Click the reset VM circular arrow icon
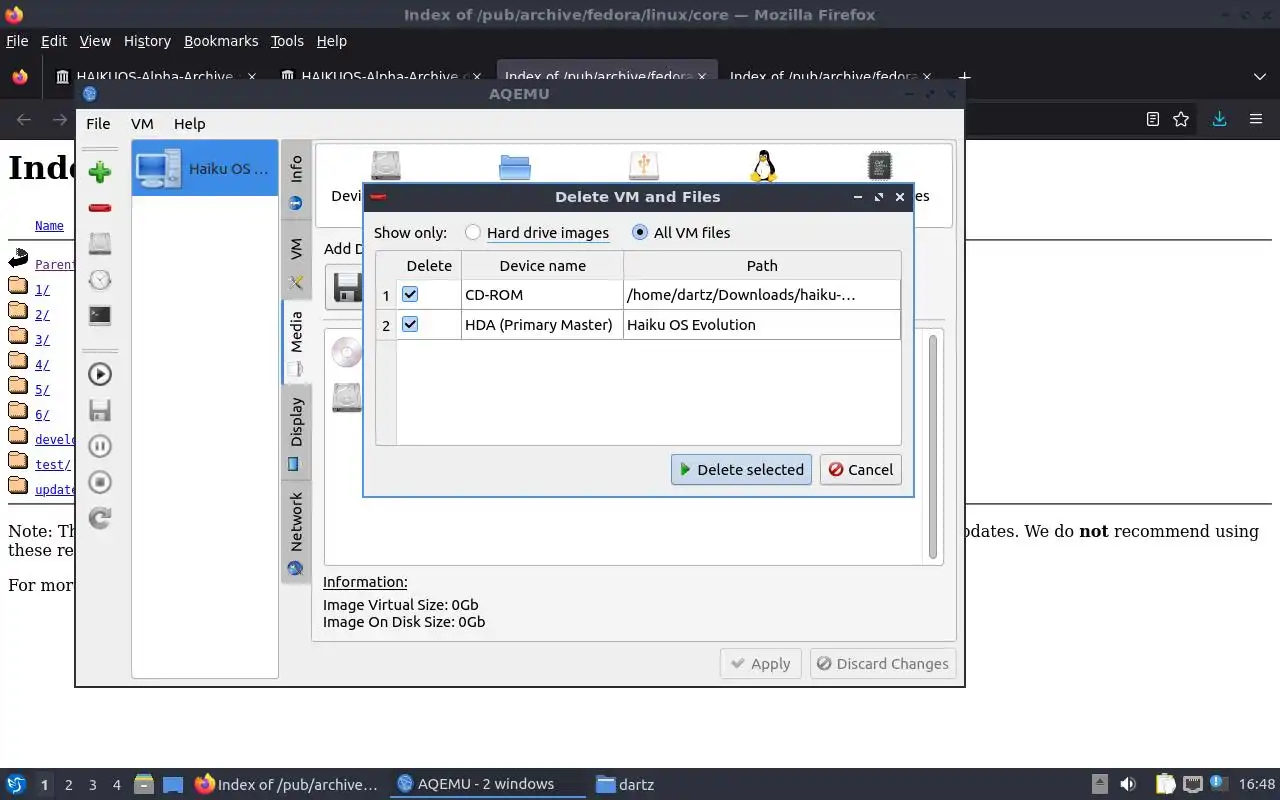Image resolution: width=1280 pixels, height=800 pixels. pyautogui.click(x=100, y=518)
